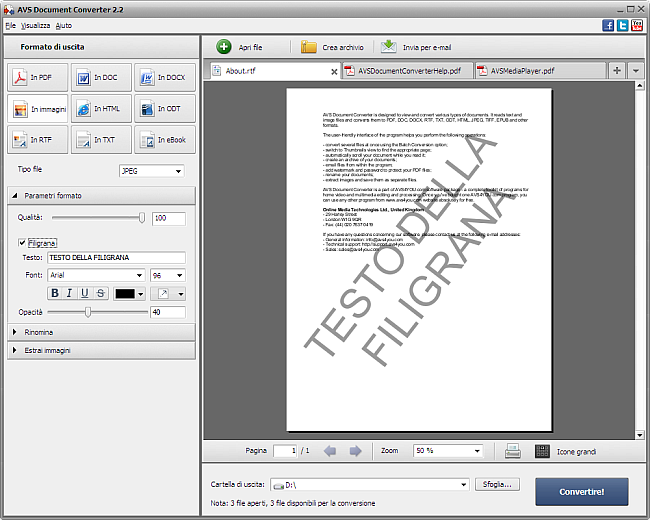This screenshot has width=650, height=520.
Task: Click the Qualità slider handle
Action: click(142, 218)
